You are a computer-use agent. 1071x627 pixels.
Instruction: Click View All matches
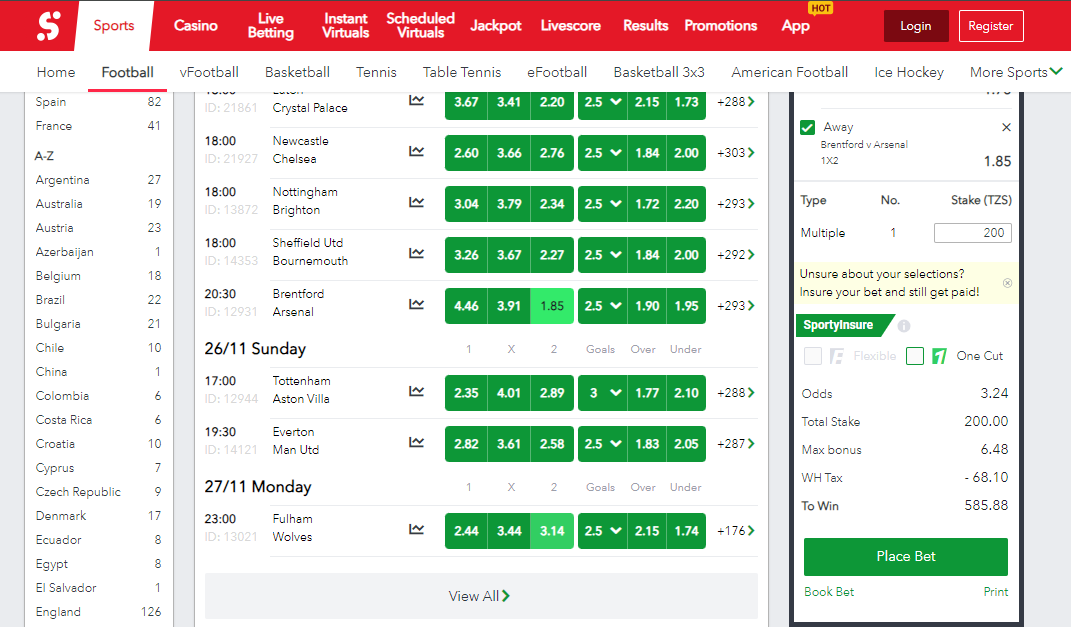click(481, 596)
